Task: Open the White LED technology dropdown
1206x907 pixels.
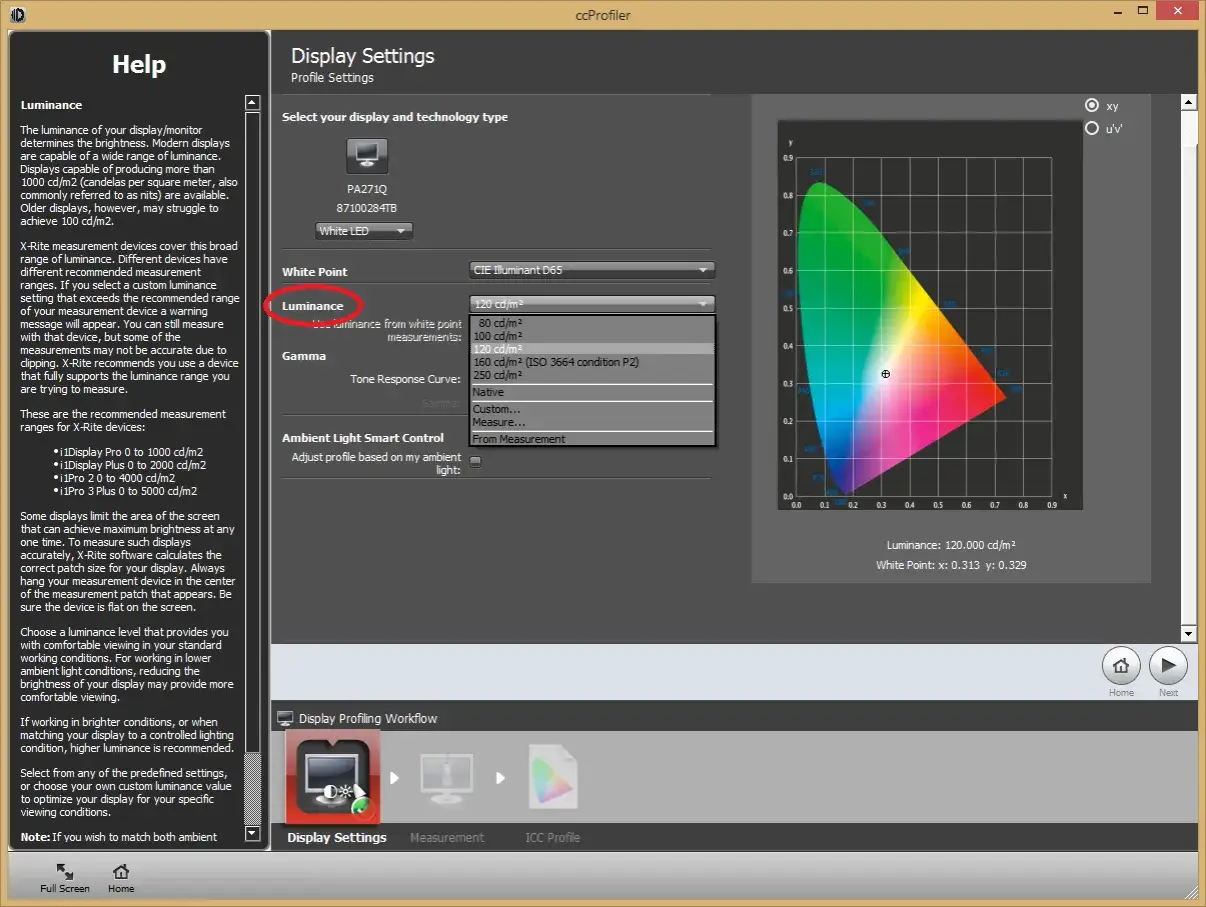Action: point(364,231)
